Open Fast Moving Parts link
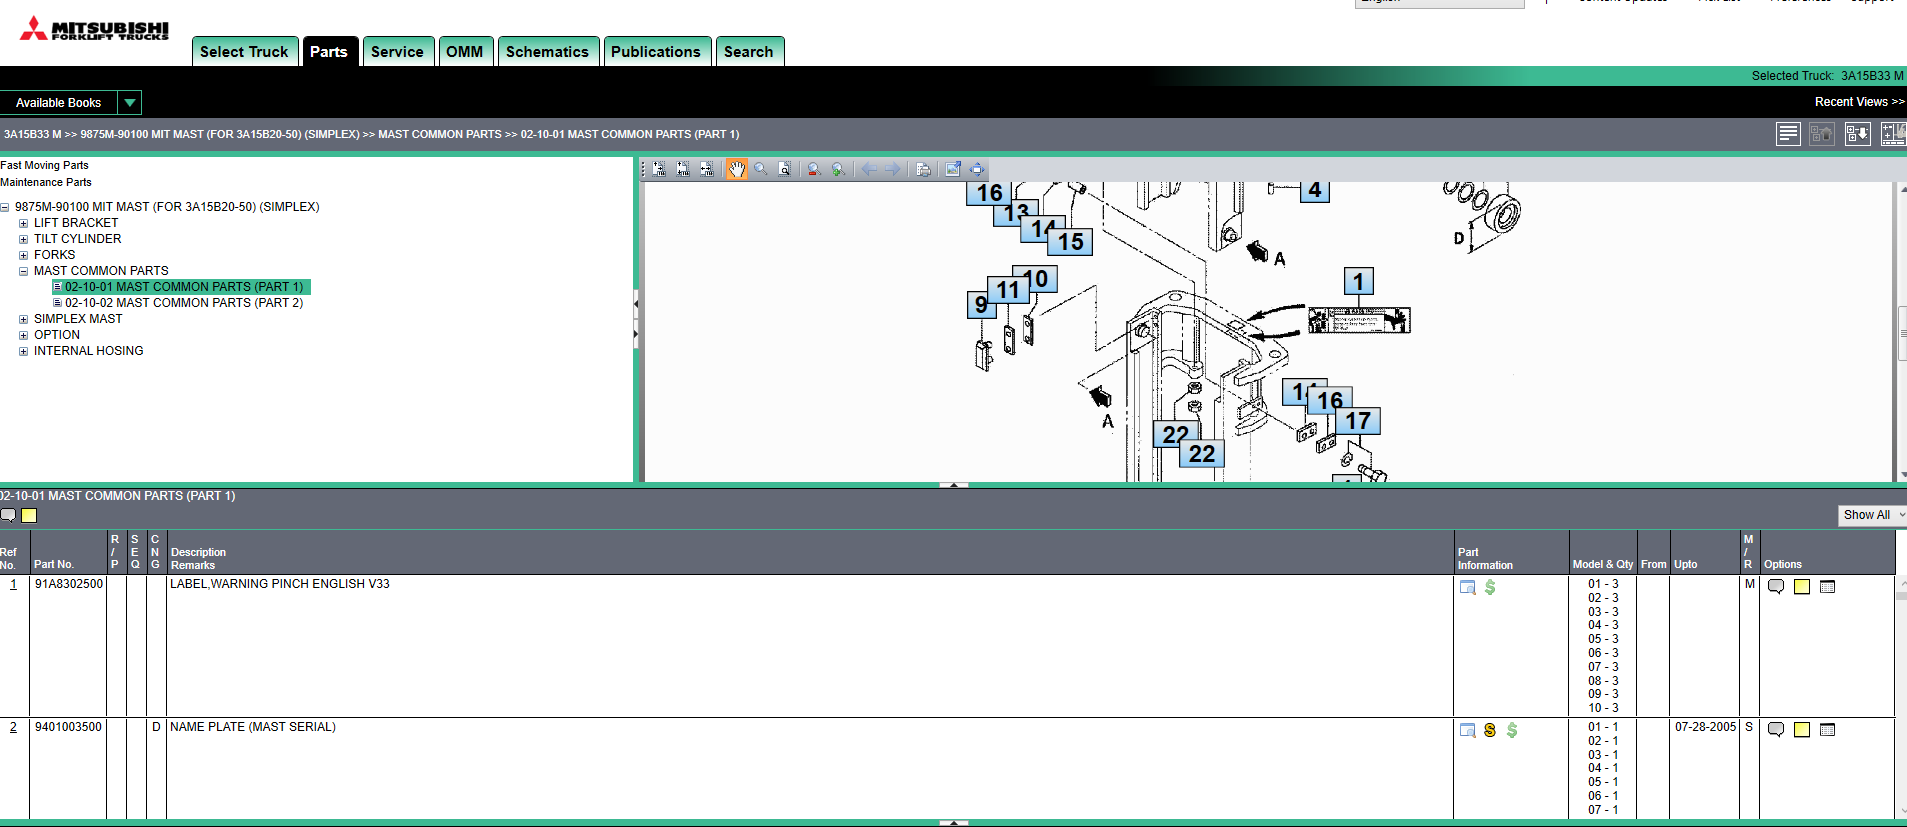 pos(44,165)
